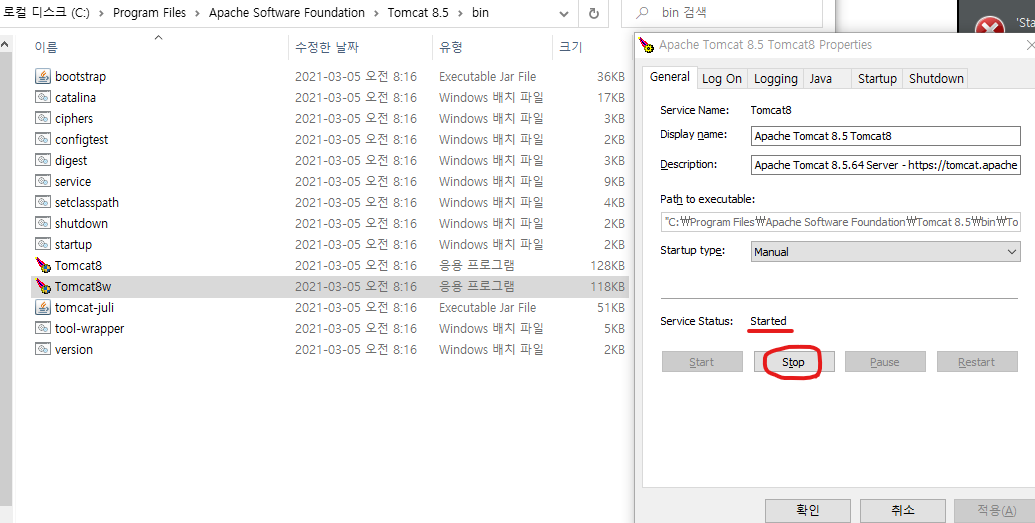Select the catalina file name

click(75, 97)
